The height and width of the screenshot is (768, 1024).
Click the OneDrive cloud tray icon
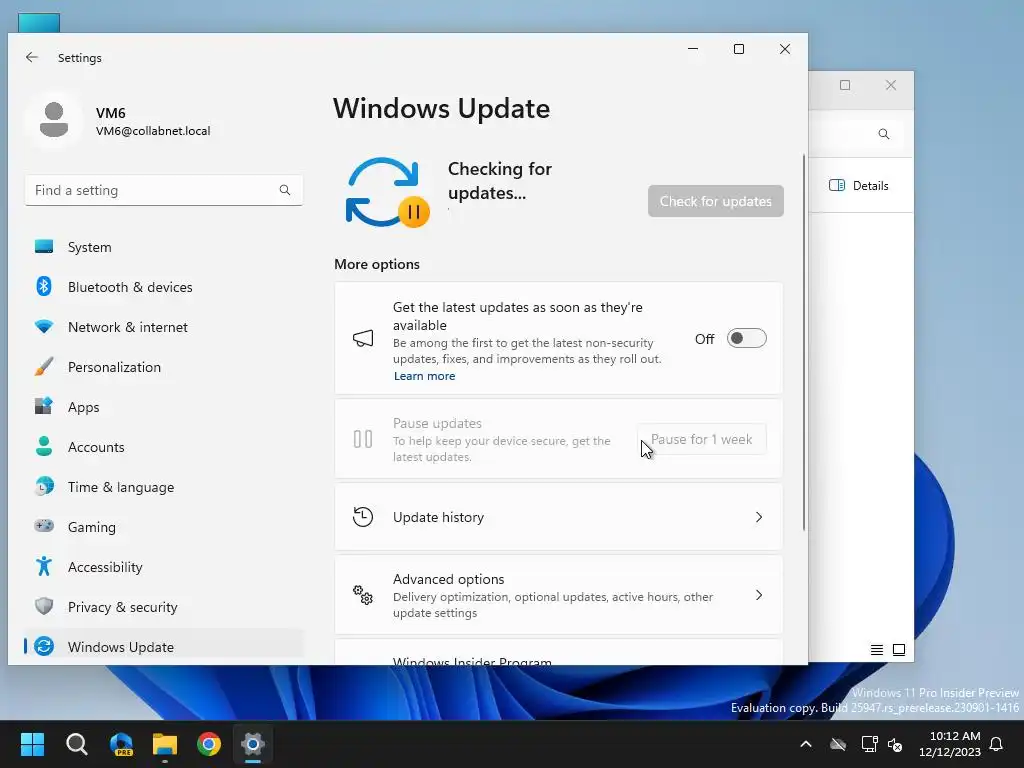point(838,744)
